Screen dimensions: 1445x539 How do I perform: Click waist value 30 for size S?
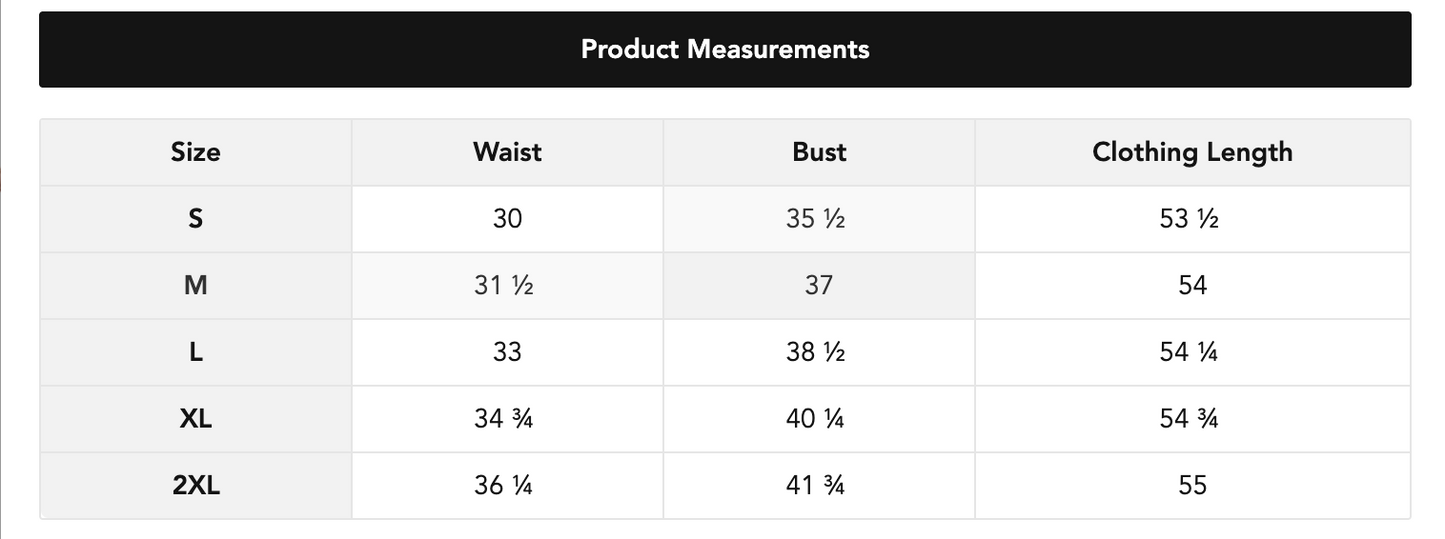coord(507,219)
